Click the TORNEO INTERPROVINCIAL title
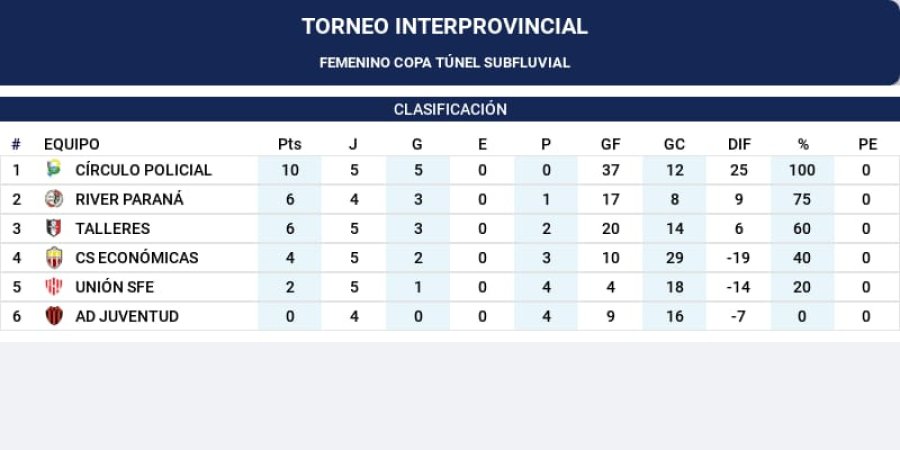 (445, 27)
